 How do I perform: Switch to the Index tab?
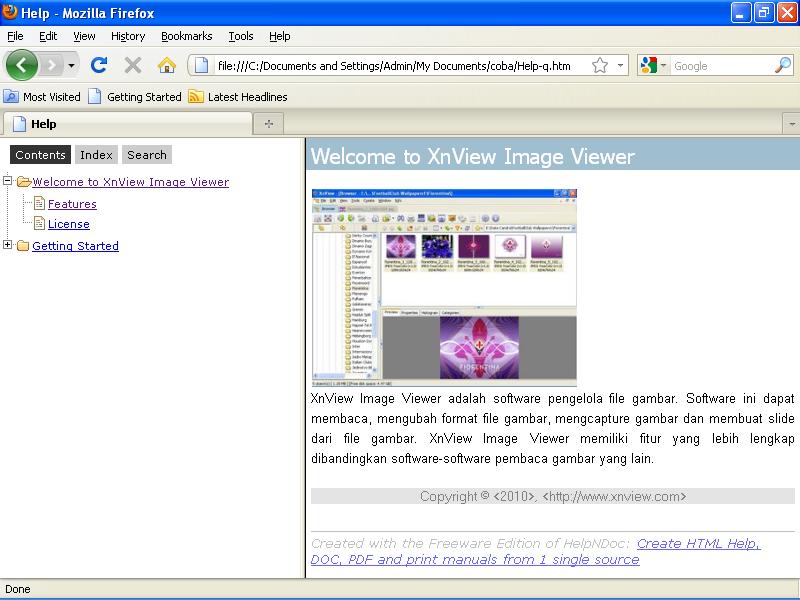96,155
